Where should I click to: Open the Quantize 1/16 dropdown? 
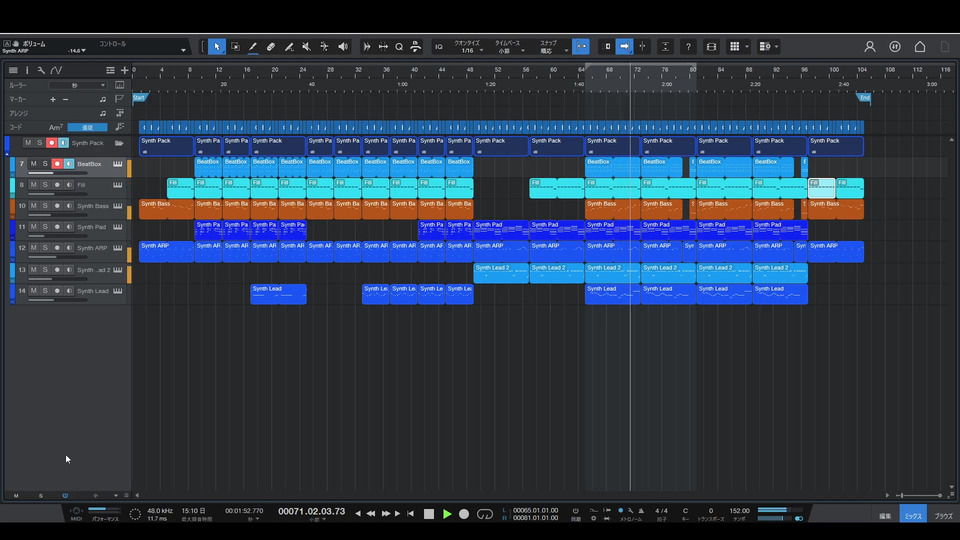[468, 51]
